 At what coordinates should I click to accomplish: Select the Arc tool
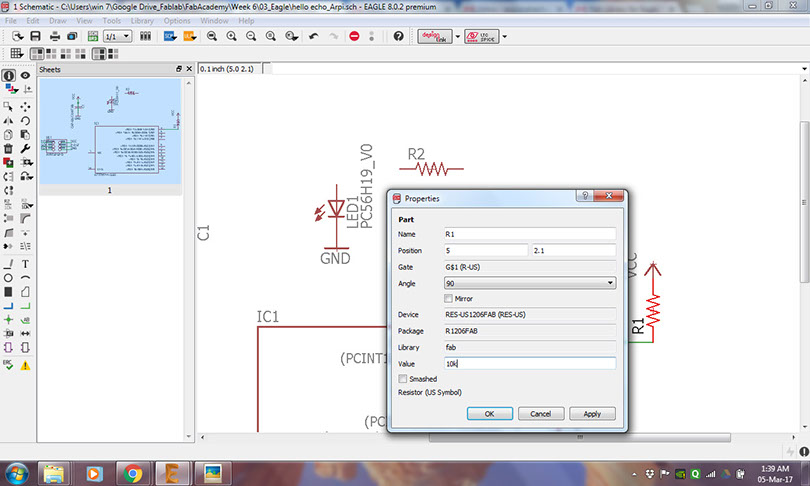coord(25,278)
